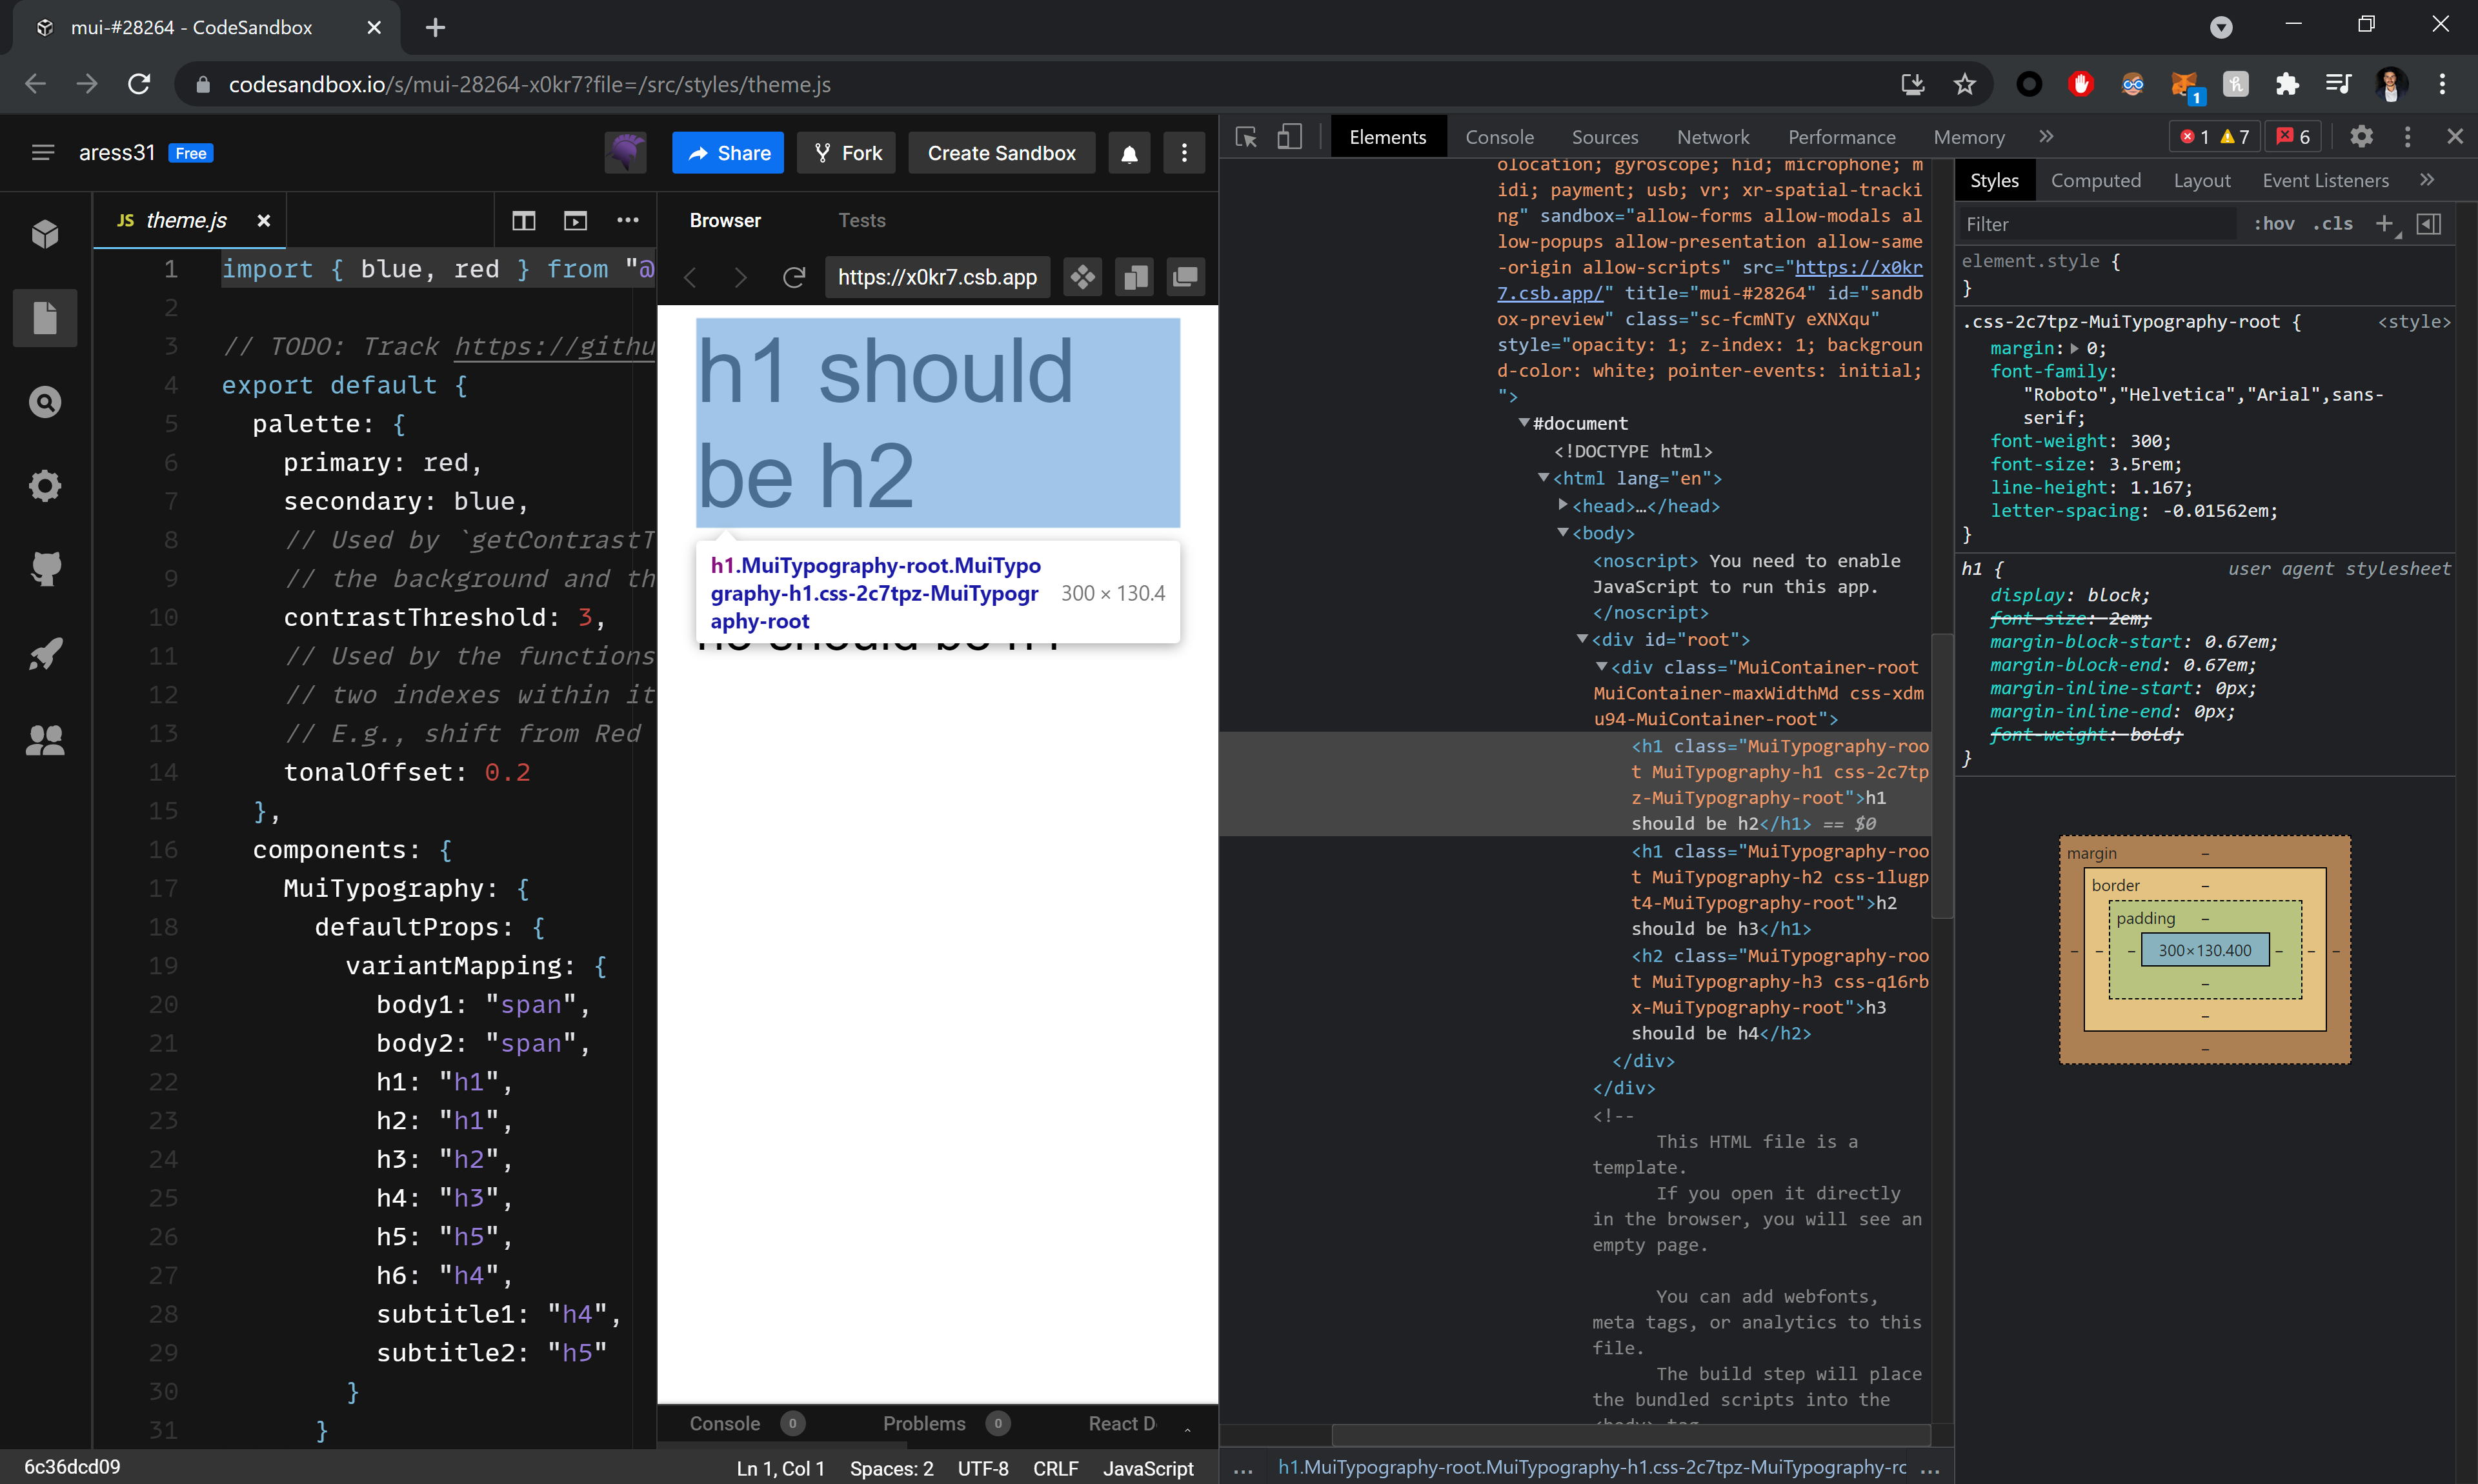Open the GitHub panel in the sidebar
2478x1484 pixels.
tap(45, 568)
